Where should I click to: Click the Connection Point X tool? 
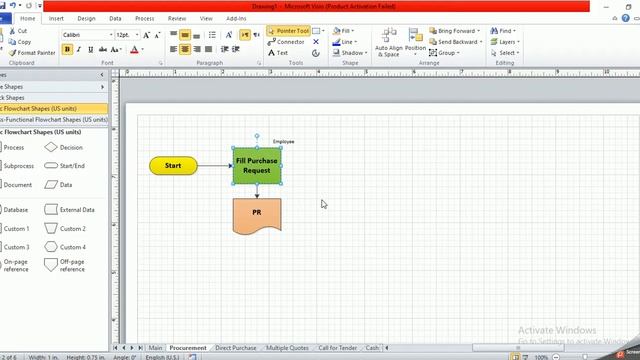tap(316, 42)
